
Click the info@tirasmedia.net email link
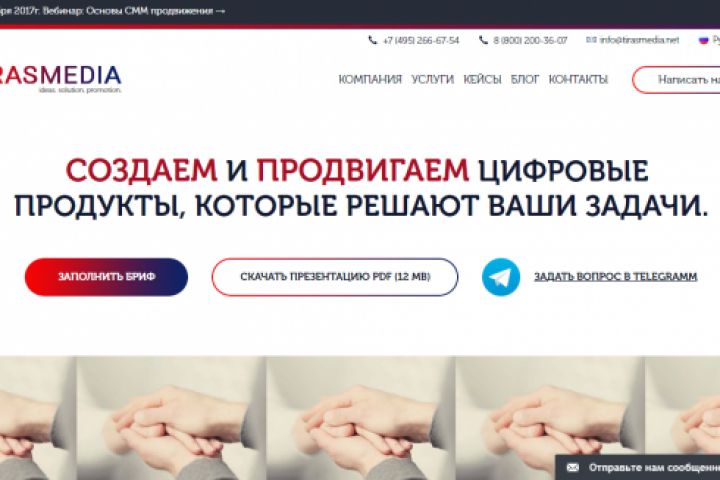pyautogui.click(x=639, y=40)
